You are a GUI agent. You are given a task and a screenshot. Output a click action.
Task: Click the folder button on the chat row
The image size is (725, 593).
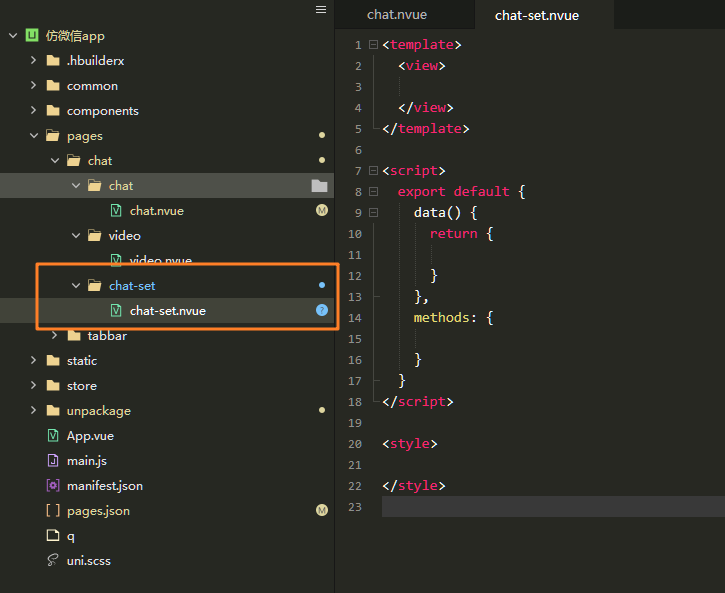coord(319,186)
